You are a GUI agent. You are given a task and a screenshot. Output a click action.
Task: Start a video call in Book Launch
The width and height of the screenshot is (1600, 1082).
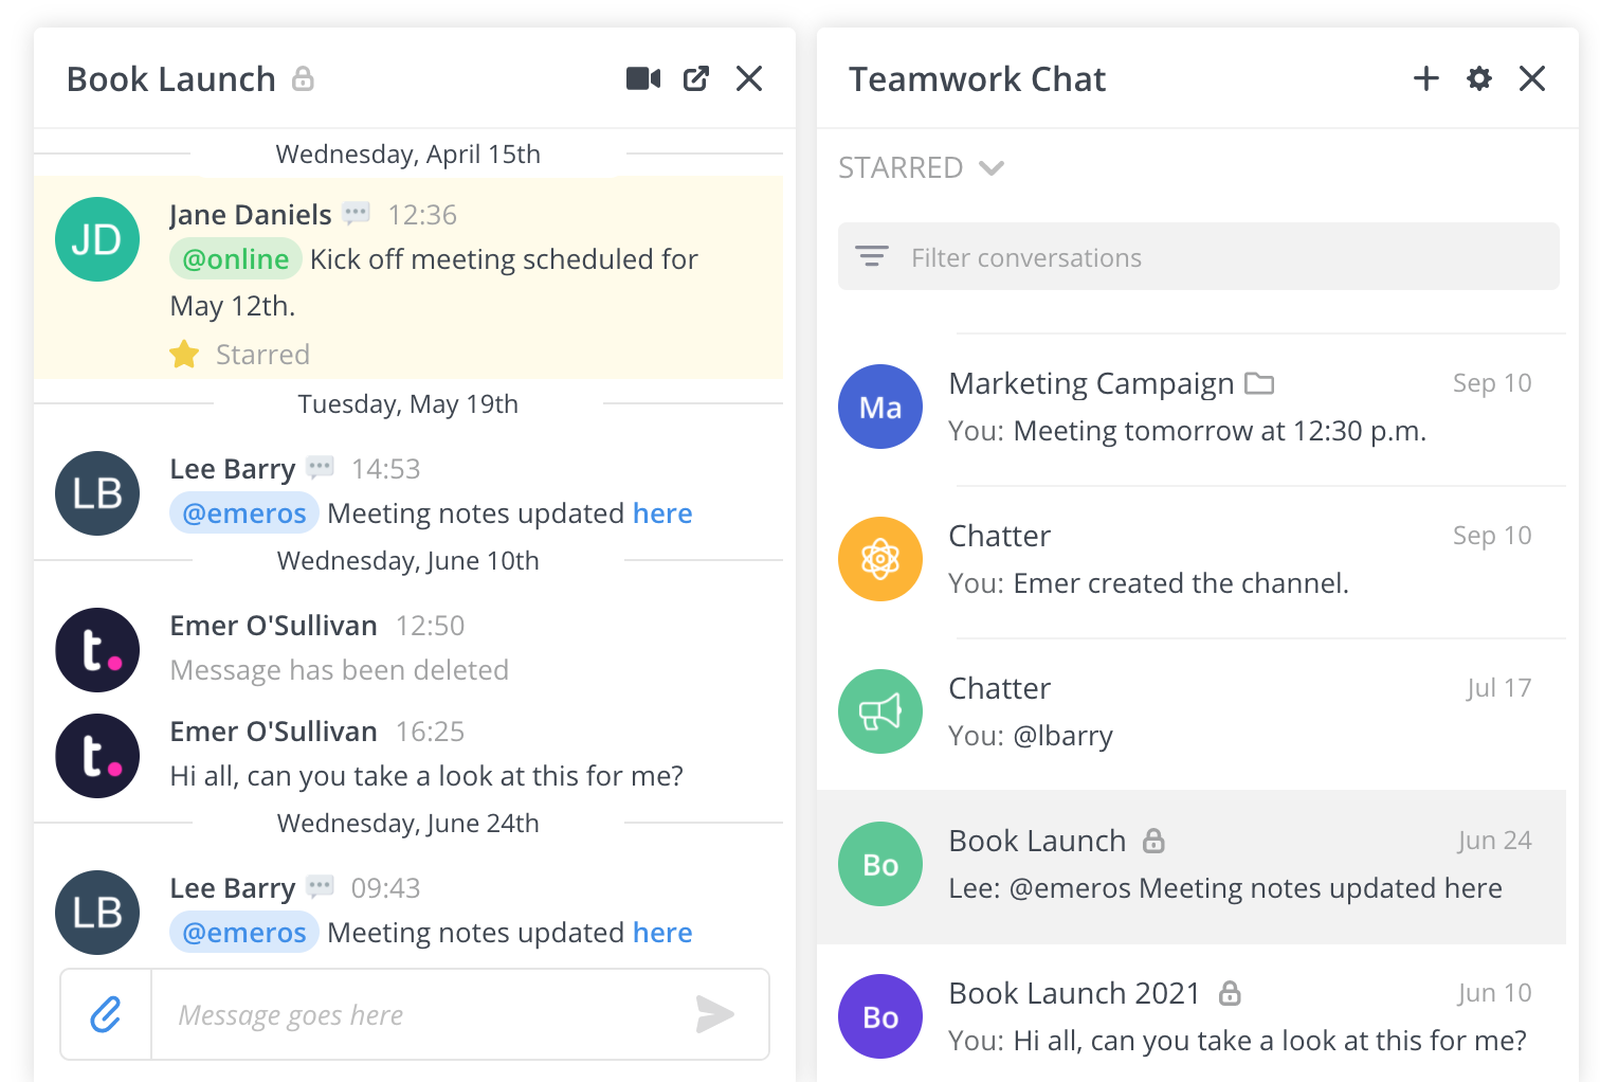tap(643, 78)
